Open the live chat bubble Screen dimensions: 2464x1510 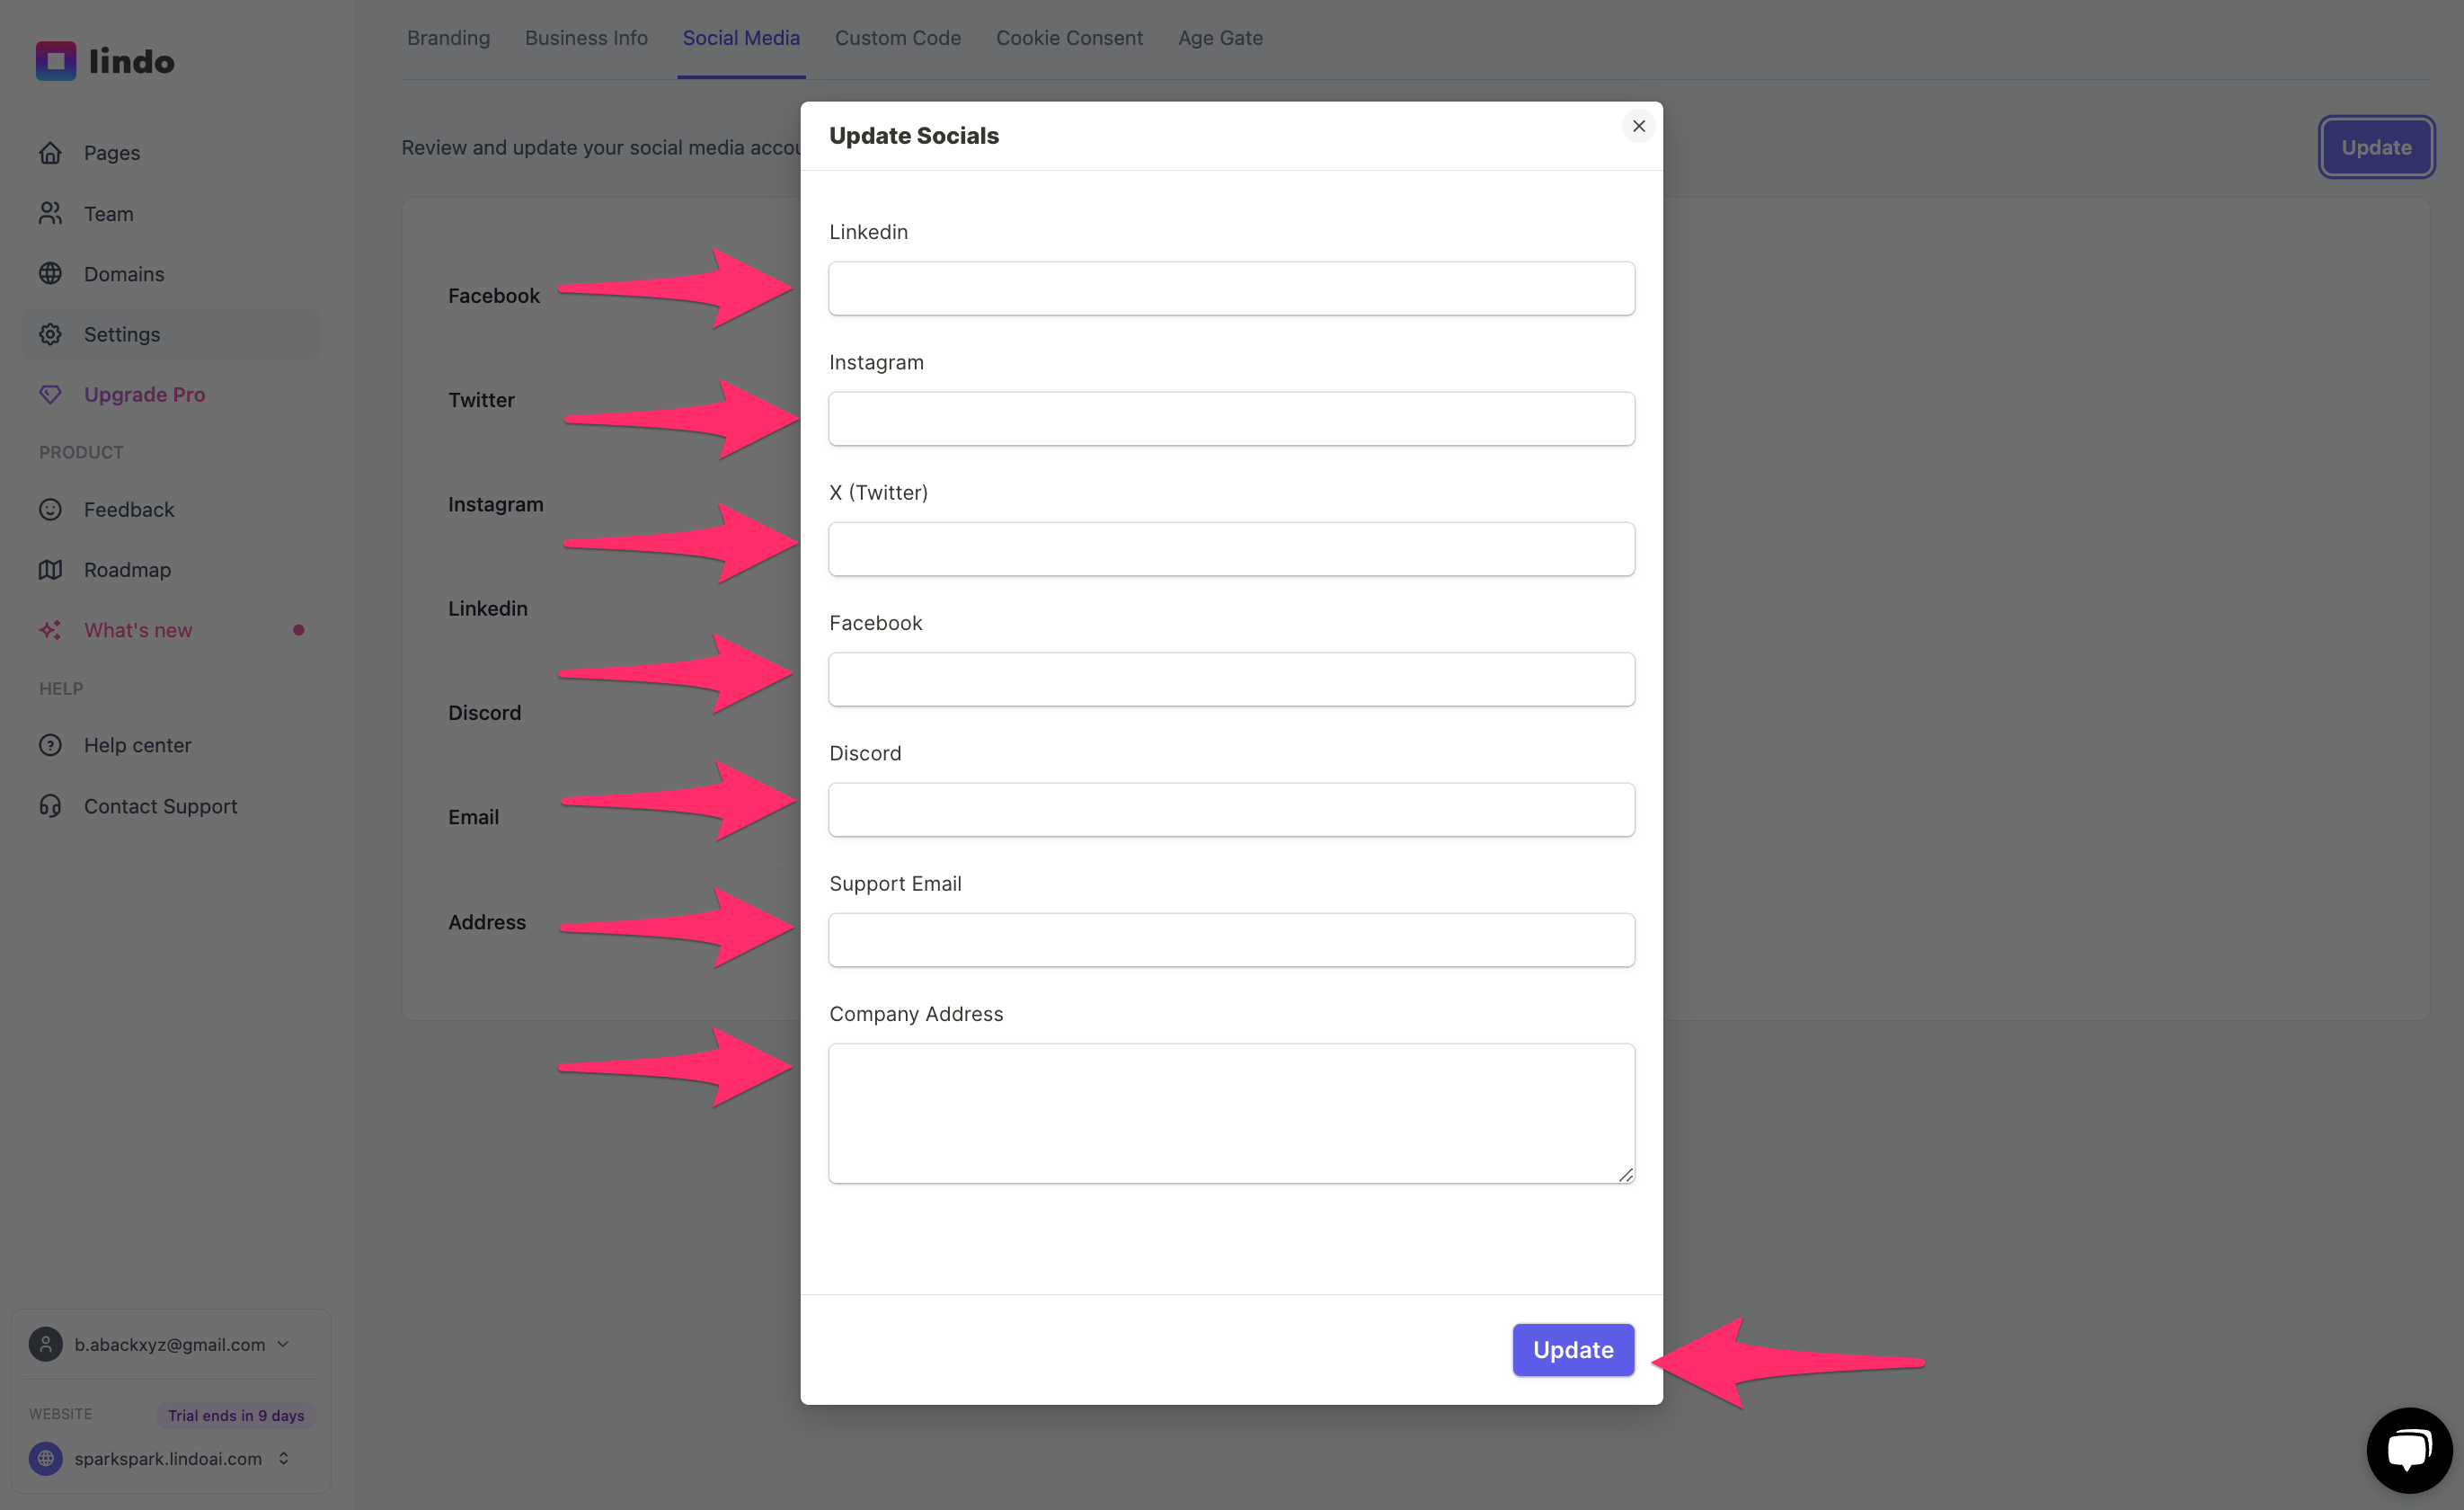pos(2409,1450)
